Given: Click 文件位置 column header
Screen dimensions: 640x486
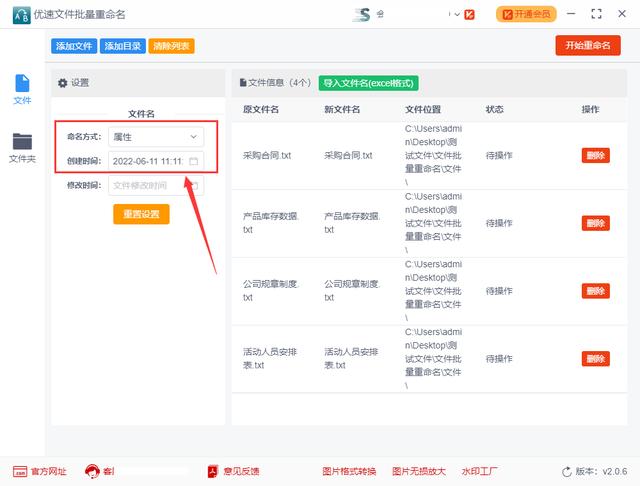Looking at the screenshot, I should pyautogui.click(x=423, y=109).
